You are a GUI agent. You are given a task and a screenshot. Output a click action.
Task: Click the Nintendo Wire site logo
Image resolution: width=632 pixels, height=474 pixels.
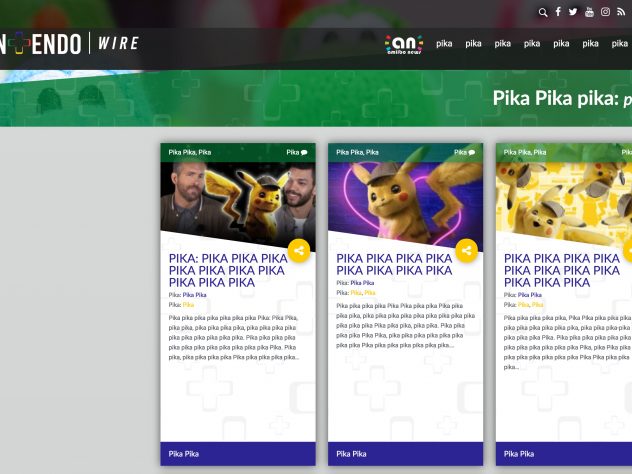coord(69,43)
